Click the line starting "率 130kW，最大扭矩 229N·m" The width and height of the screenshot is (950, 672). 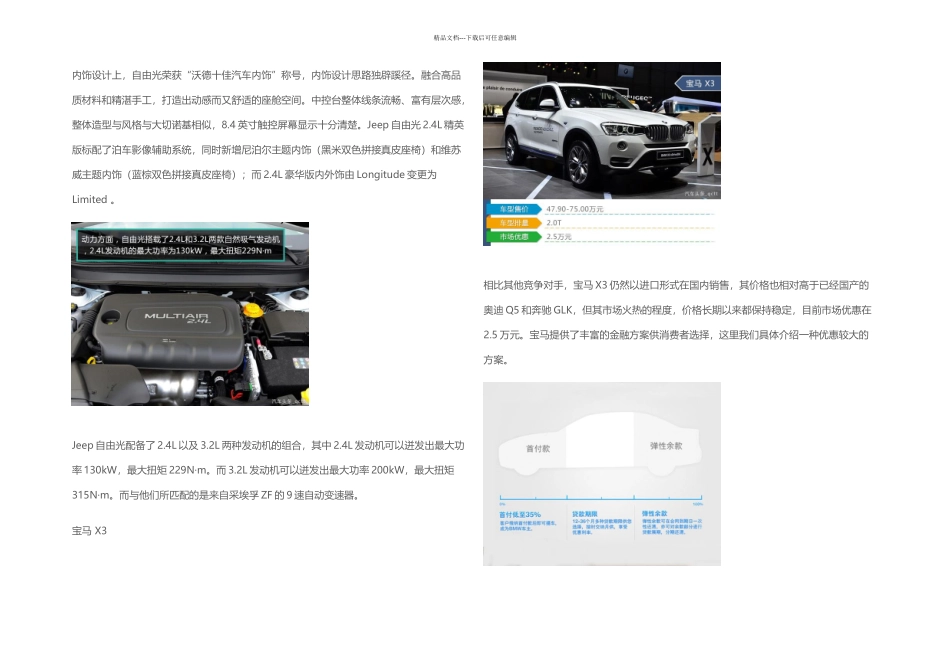(x=263, y=470)
